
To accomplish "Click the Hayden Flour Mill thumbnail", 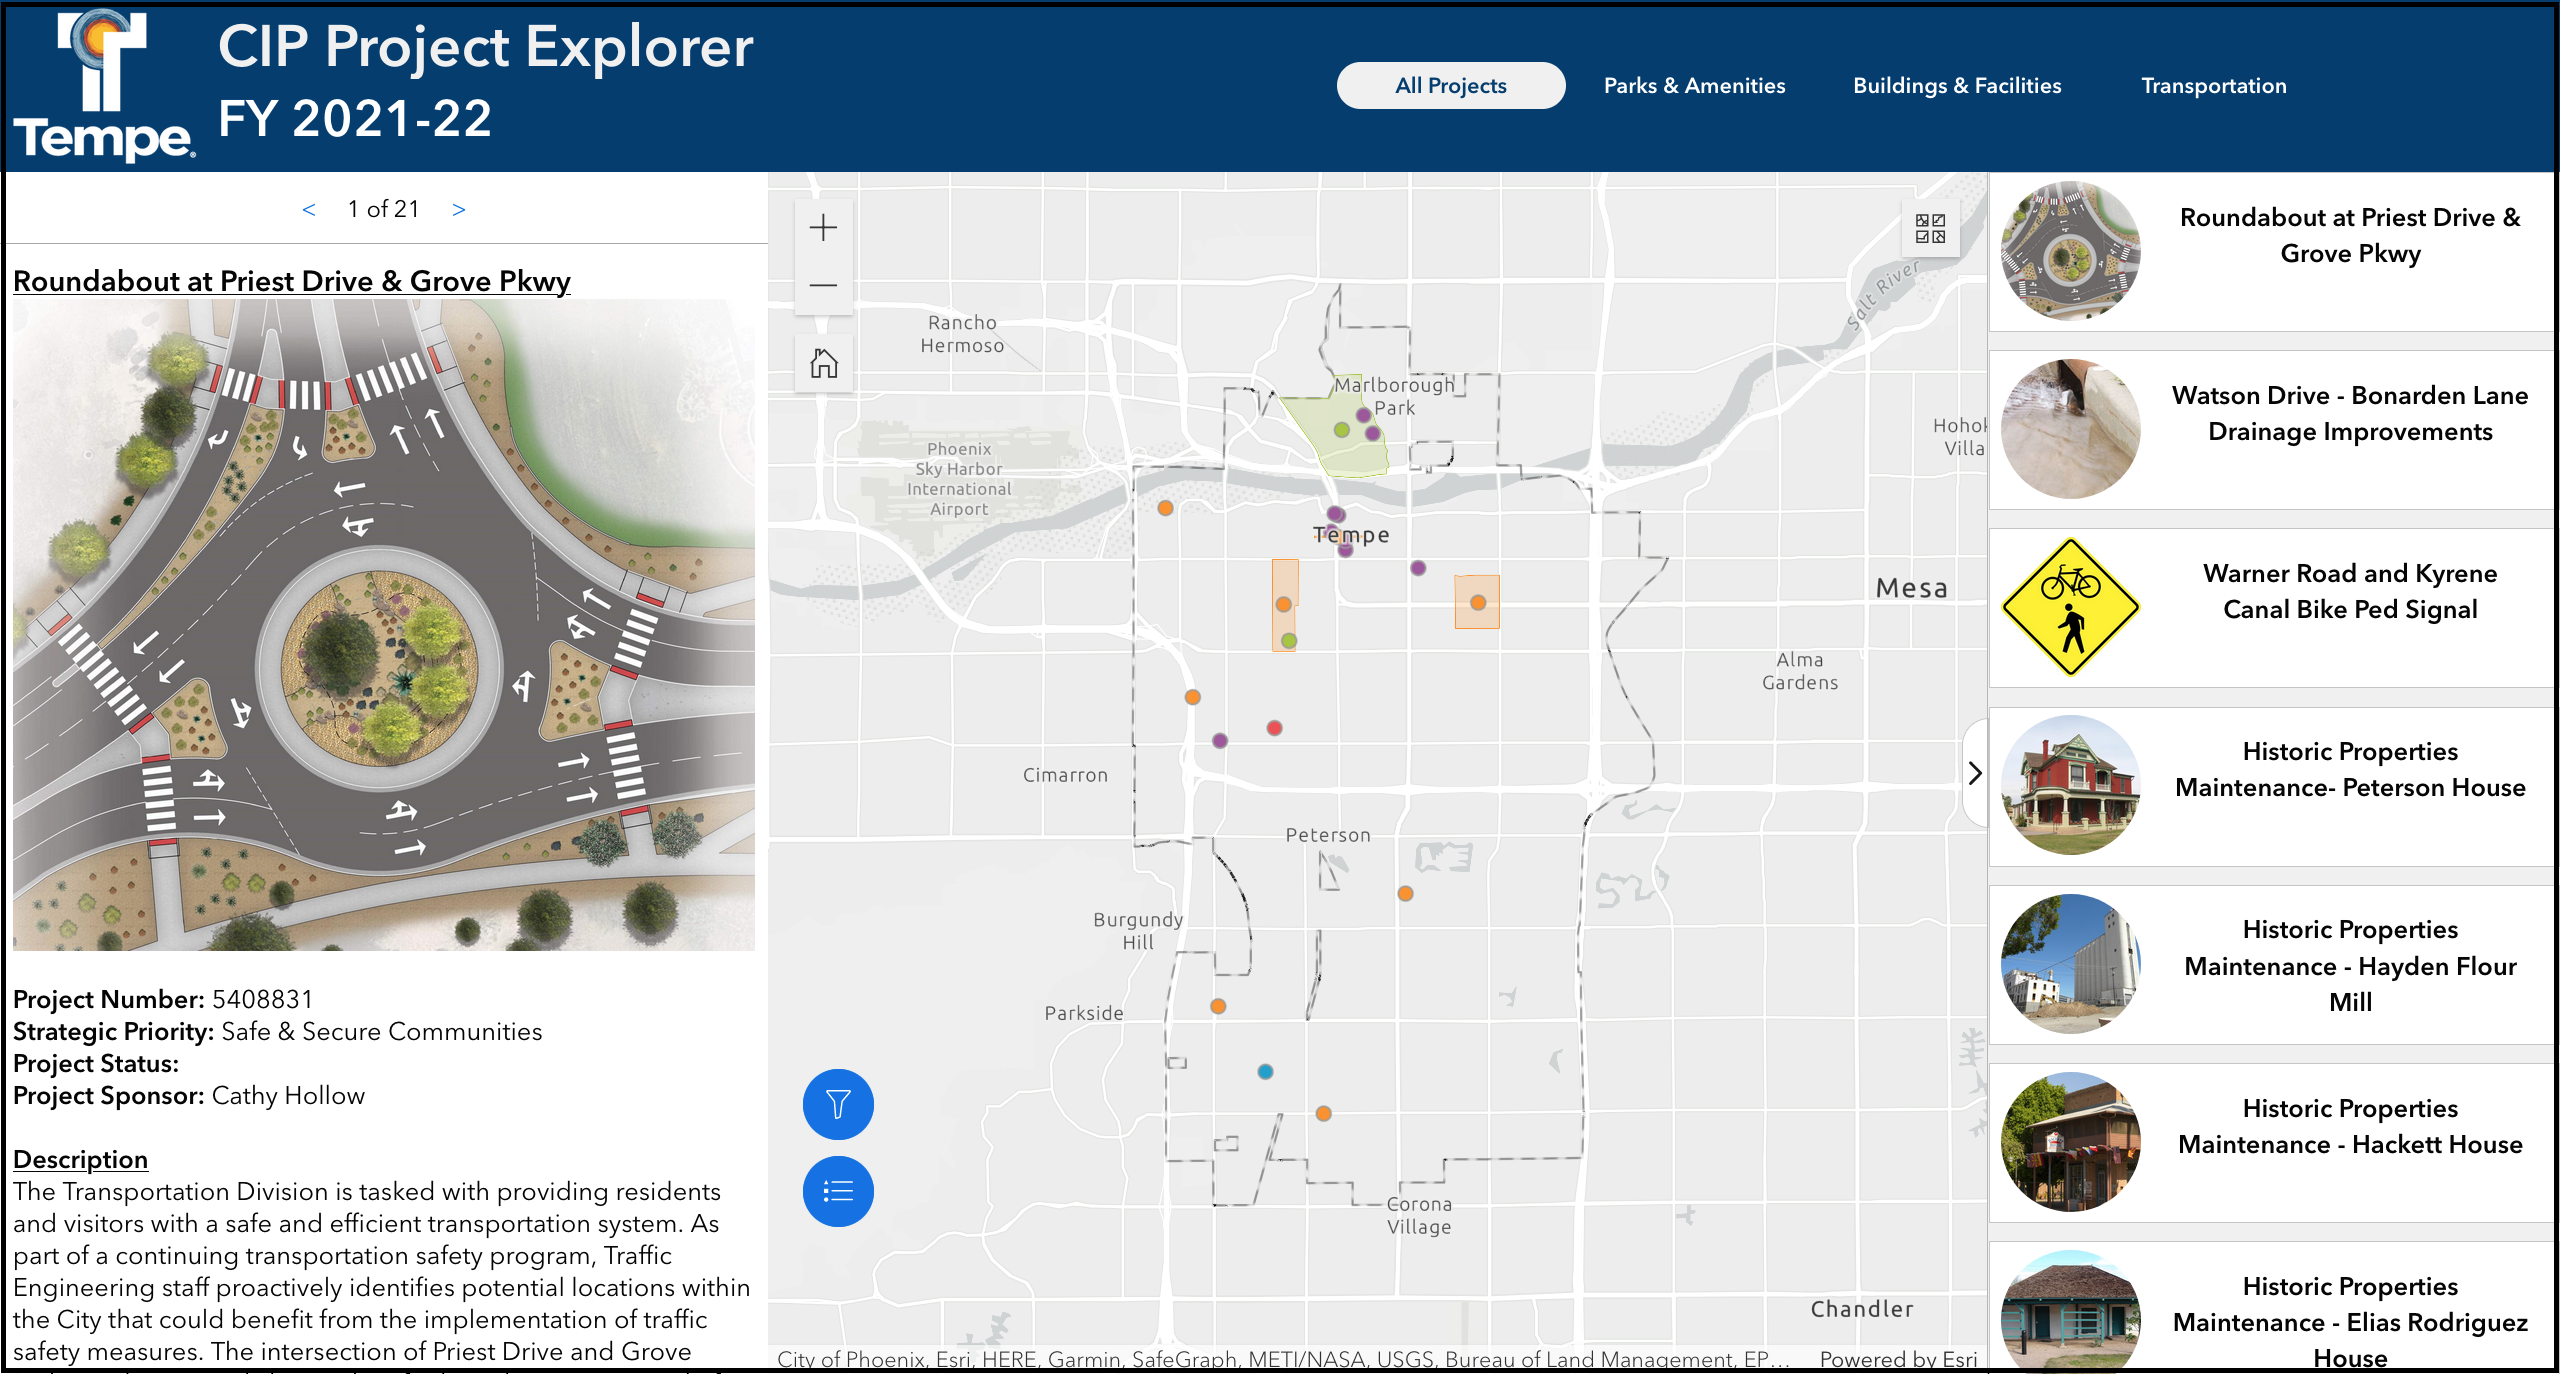I will coord(2070,964).
